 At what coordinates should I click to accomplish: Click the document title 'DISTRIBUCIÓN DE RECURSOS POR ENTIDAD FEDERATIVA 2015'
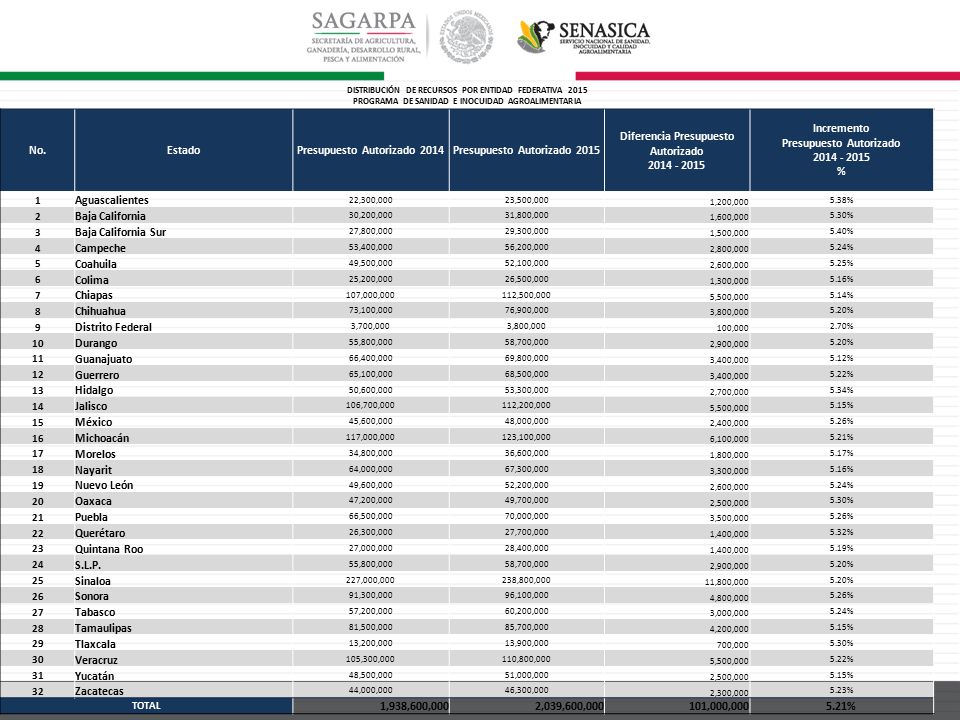pyautogui.click(x=467, y=90)
